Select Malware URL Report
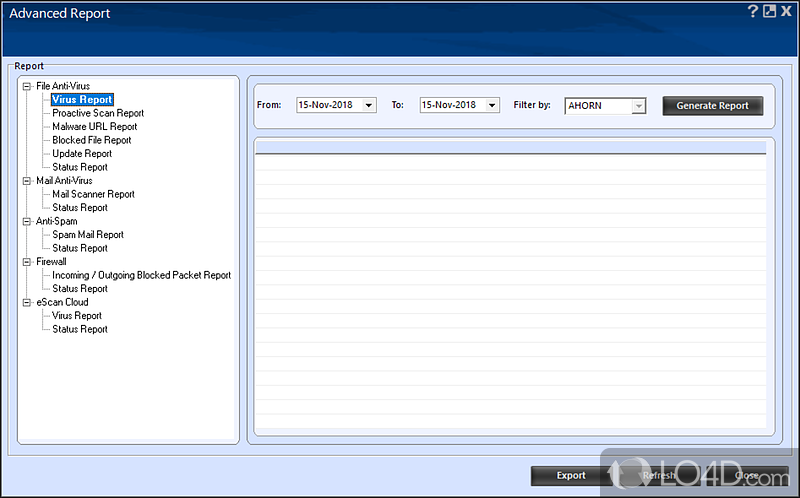 pyautogui.click(x=94, y=127)
